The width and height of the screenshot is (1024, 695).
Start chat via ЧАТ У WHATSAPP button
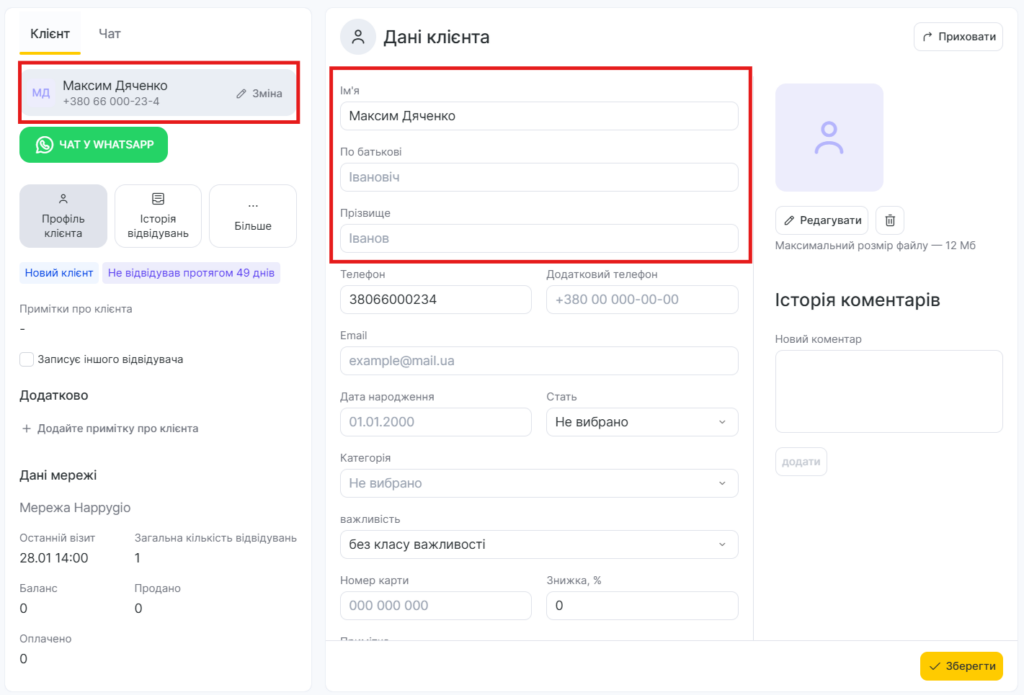click(94, 145)
